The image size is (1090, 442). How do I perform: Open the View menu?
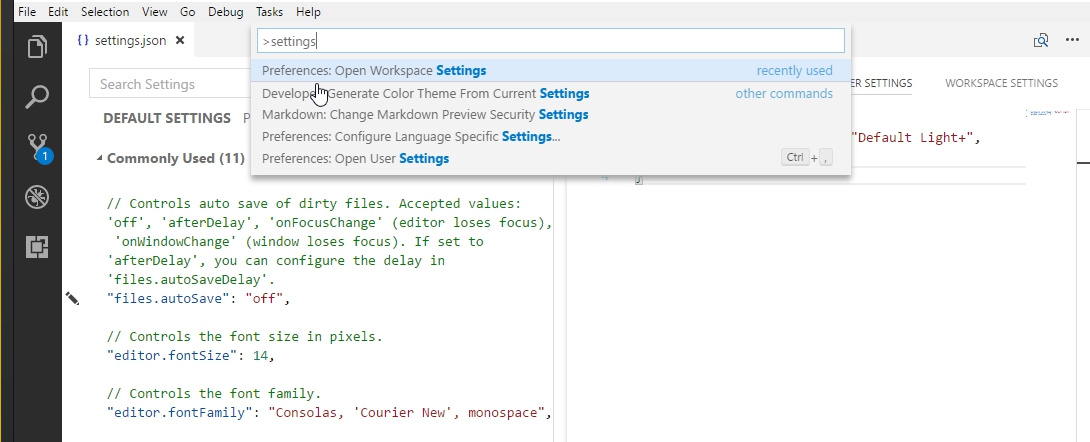tap(154, 12)
